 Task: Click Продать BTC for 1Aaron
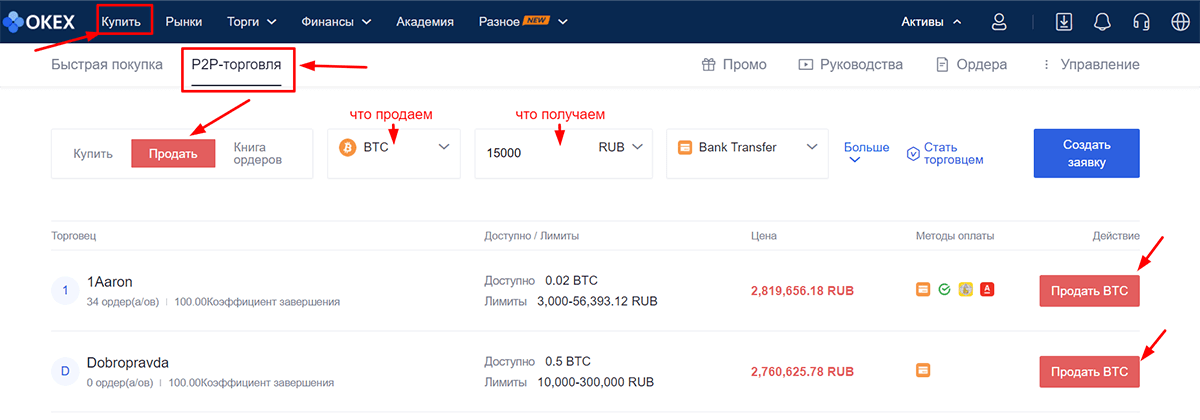pos(1089,290)
